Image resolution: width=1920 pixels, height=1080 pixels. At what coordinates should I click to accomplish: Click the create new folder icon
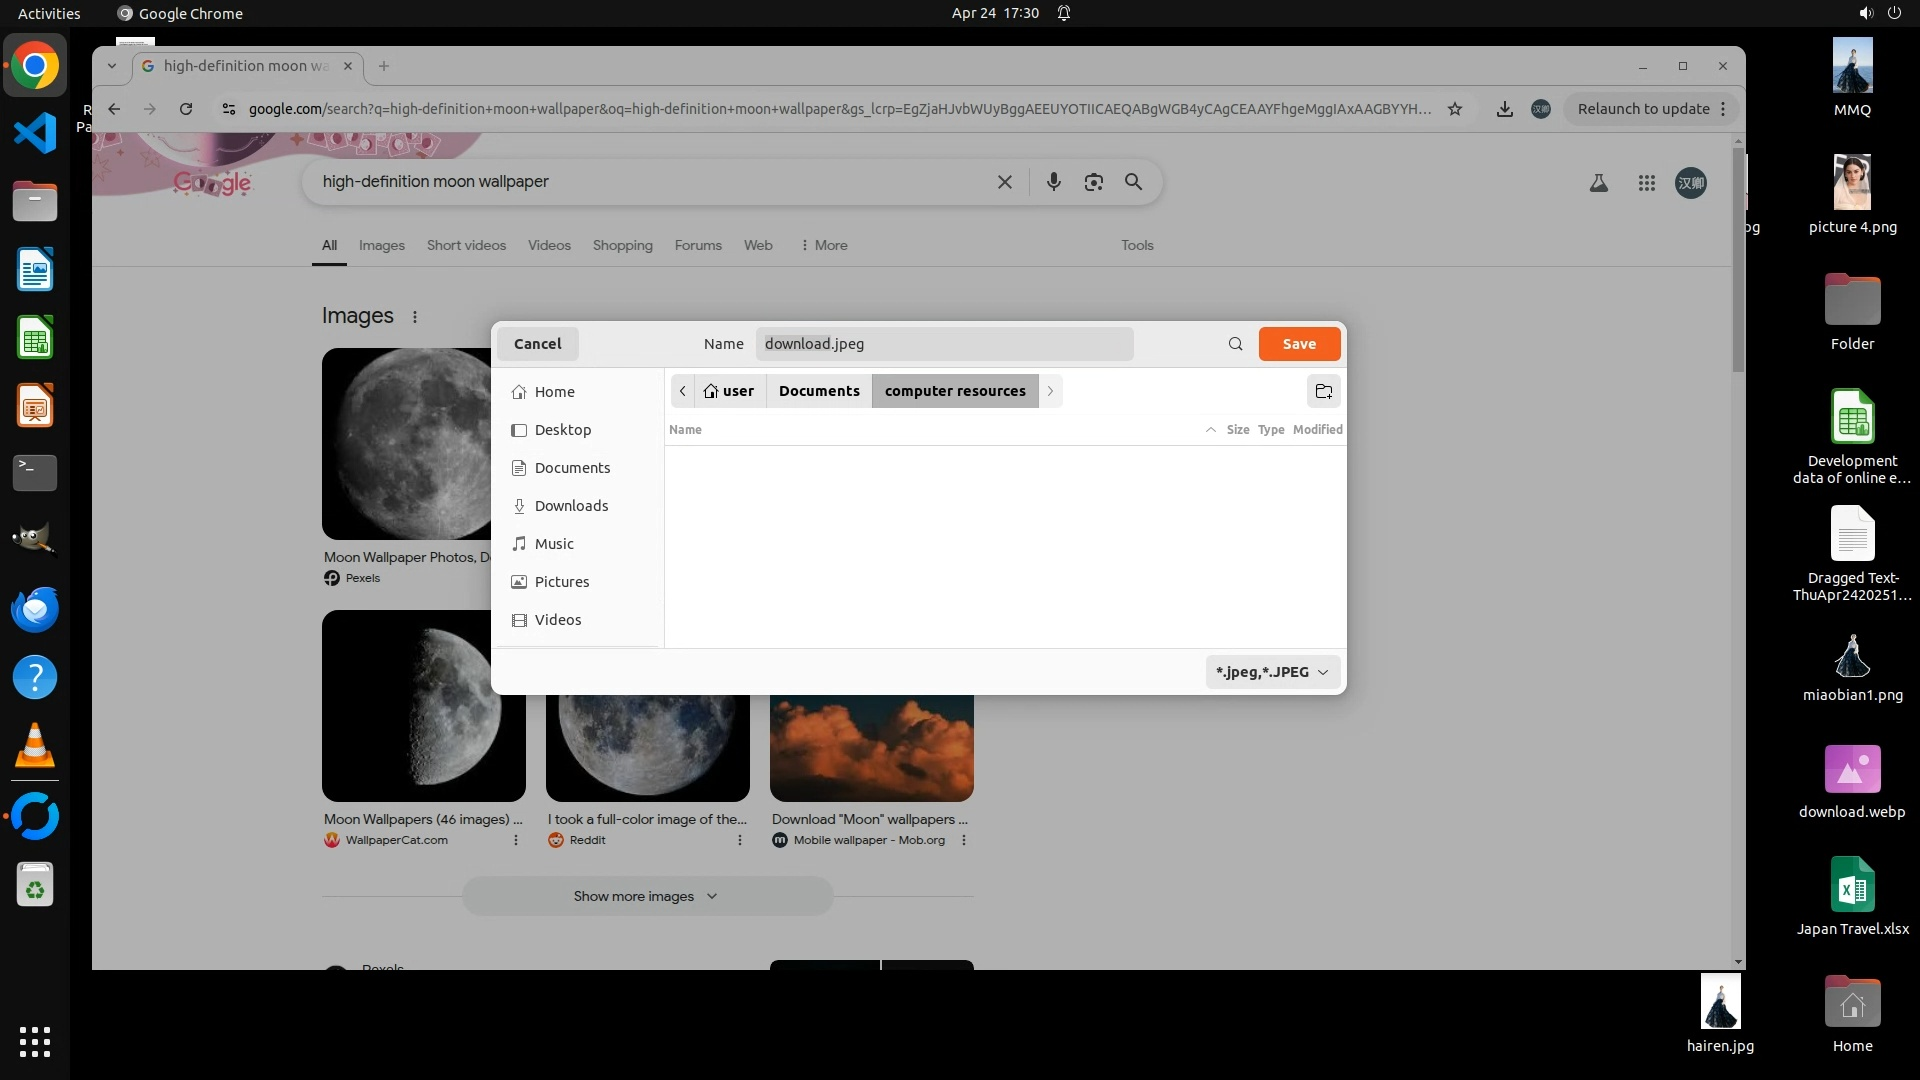1323,391
